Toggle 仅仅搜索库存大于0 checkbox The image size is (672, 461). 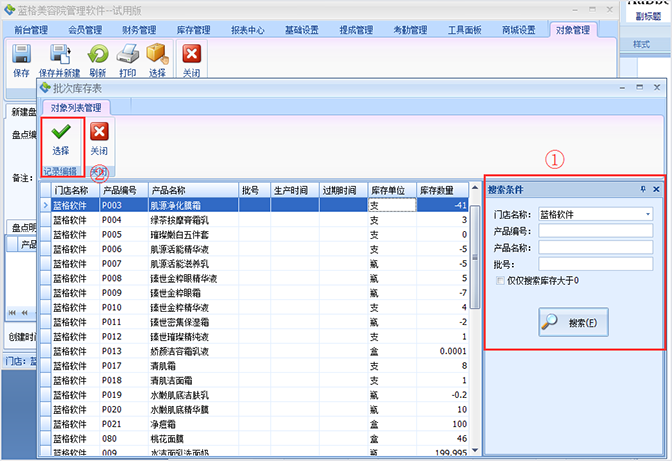500,281
